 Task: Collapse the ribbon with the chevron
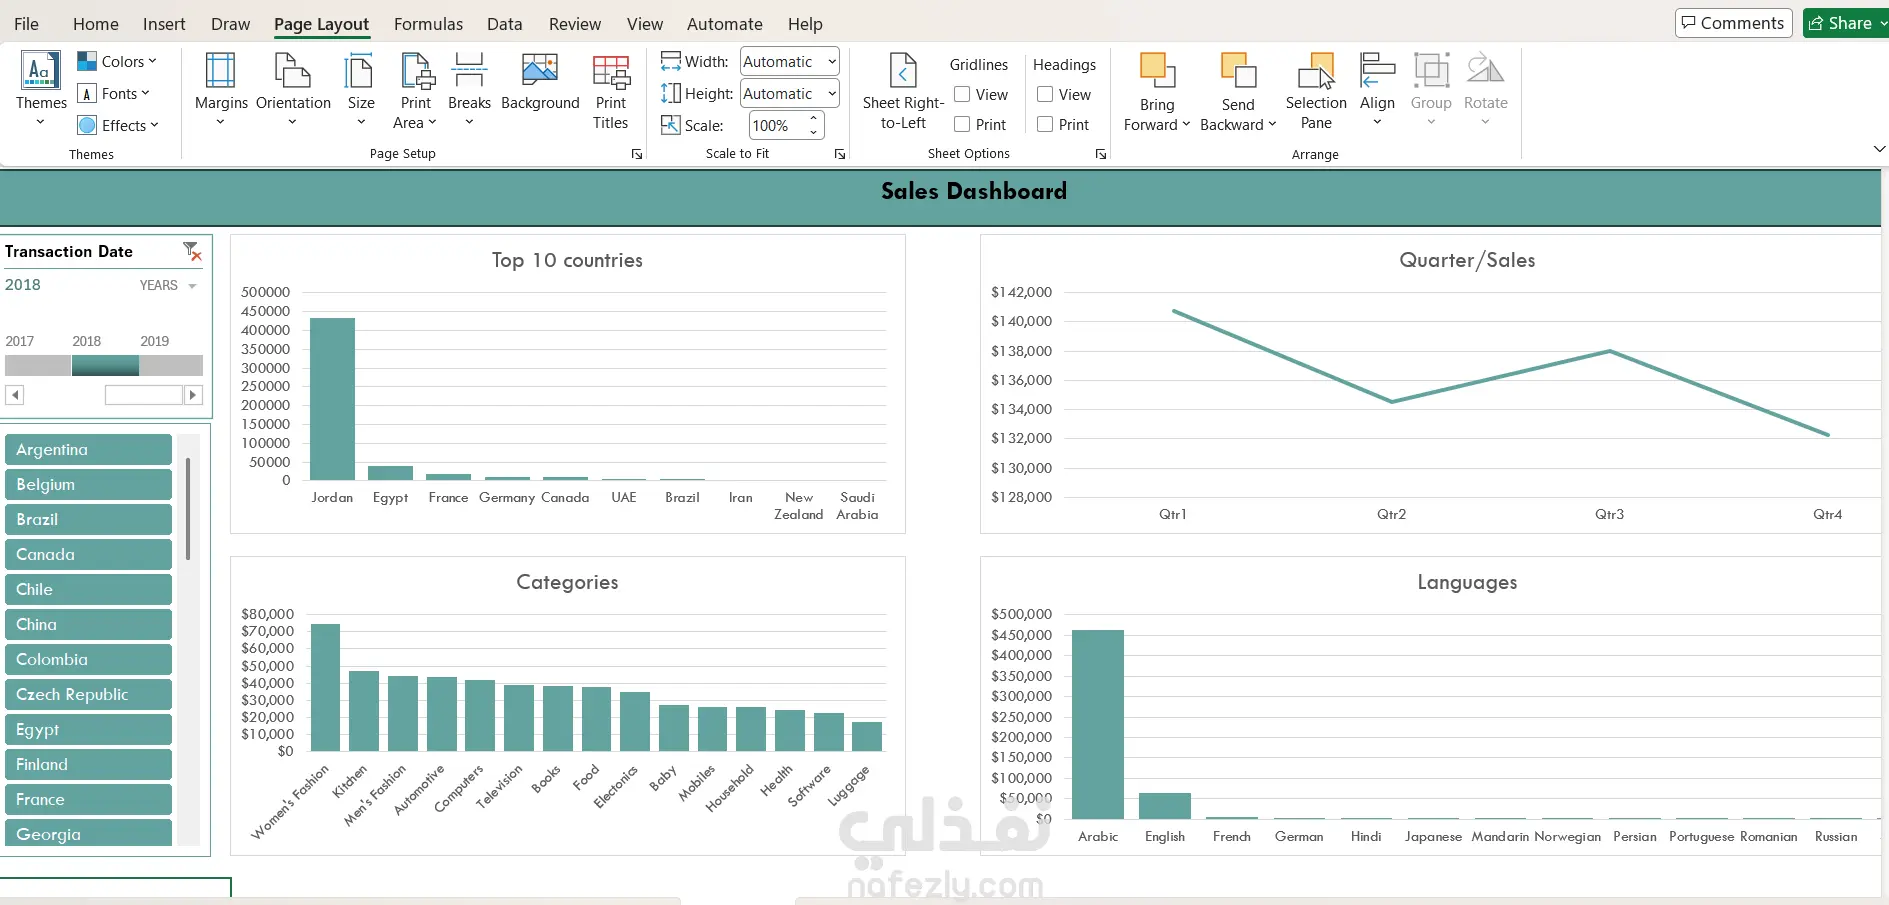pyautogui.click(x=1879, y=149)
